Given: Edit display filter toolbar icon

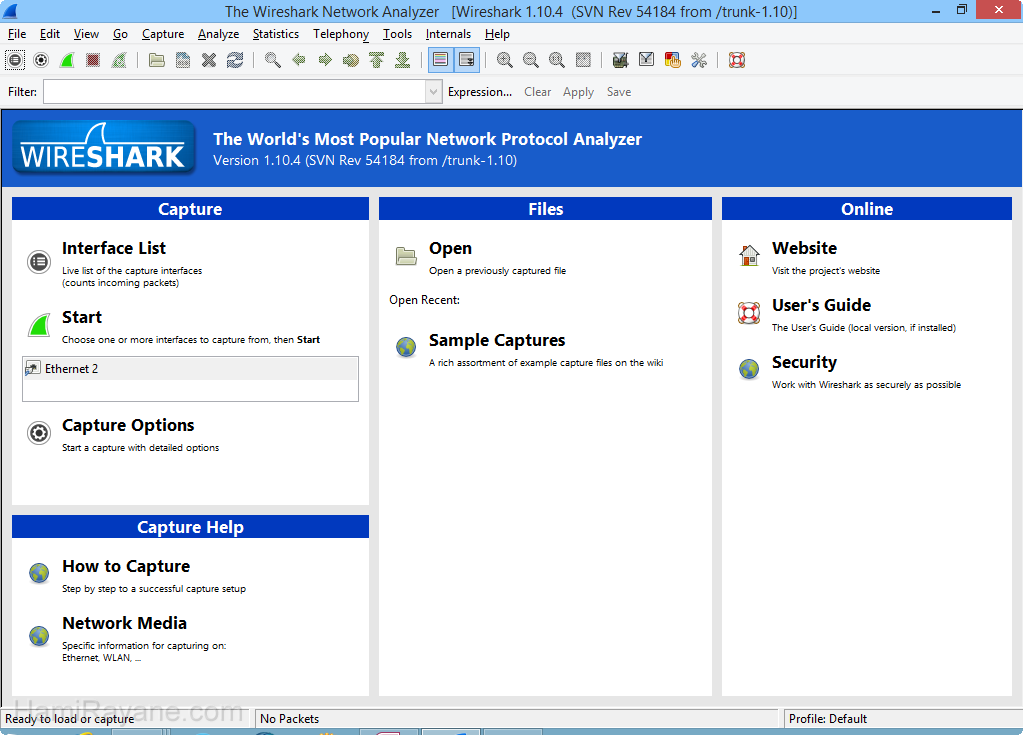Looking at the screenshot, I should coord(647,60).
